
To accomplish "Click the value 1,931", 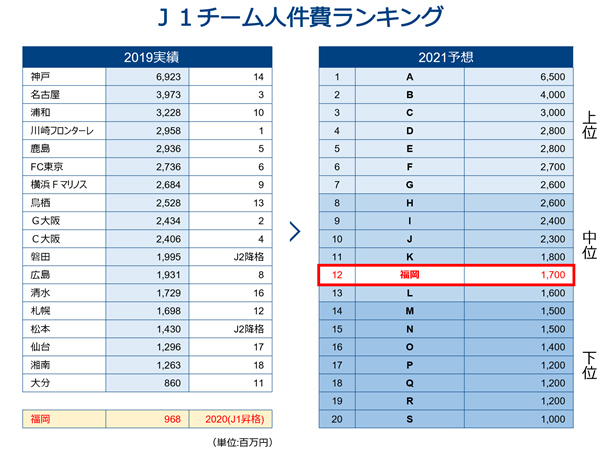I will click(168, 275).
